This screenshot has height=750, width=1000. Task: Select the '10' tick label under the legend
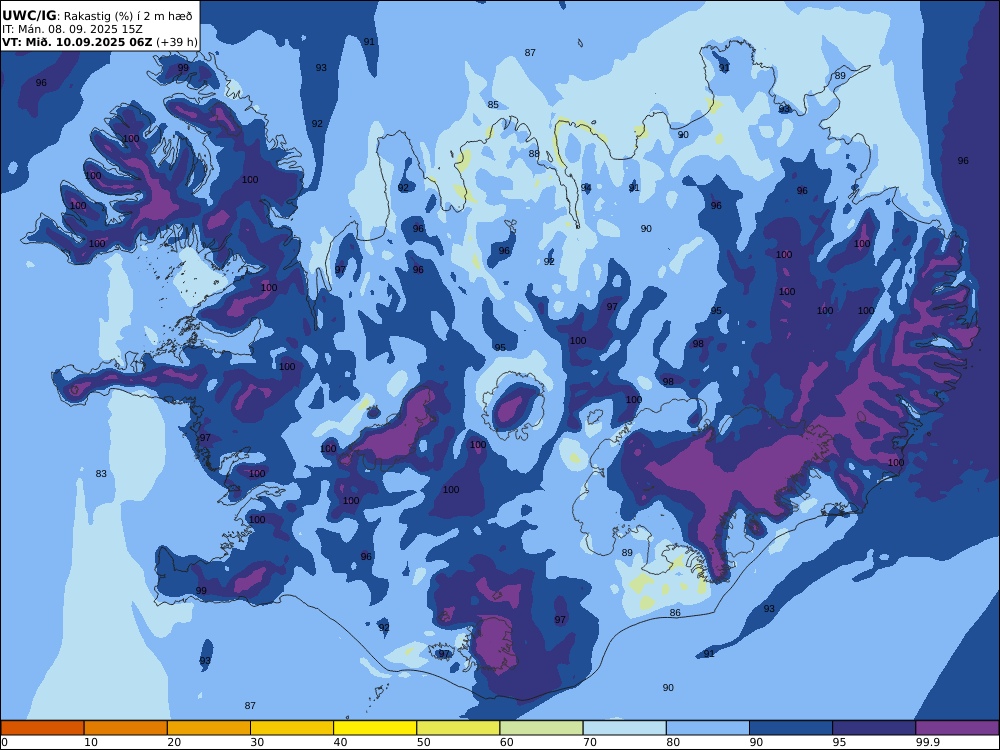coord(91,742)
